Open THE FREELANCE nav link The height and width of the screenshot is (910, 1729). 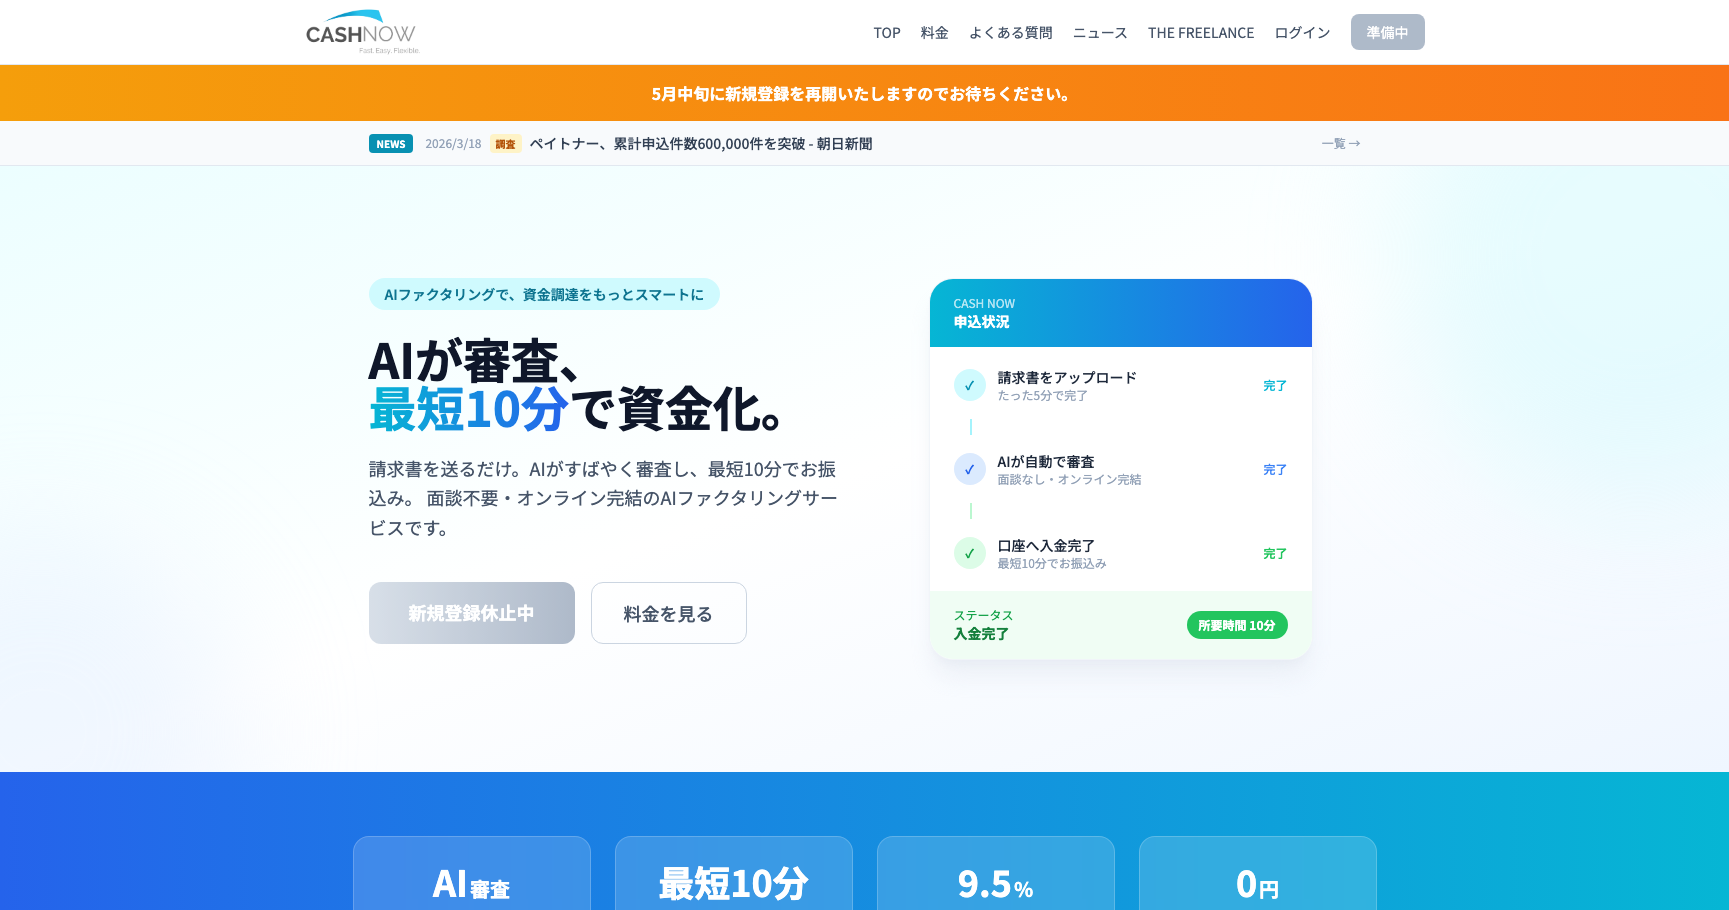click(1201, 33)
